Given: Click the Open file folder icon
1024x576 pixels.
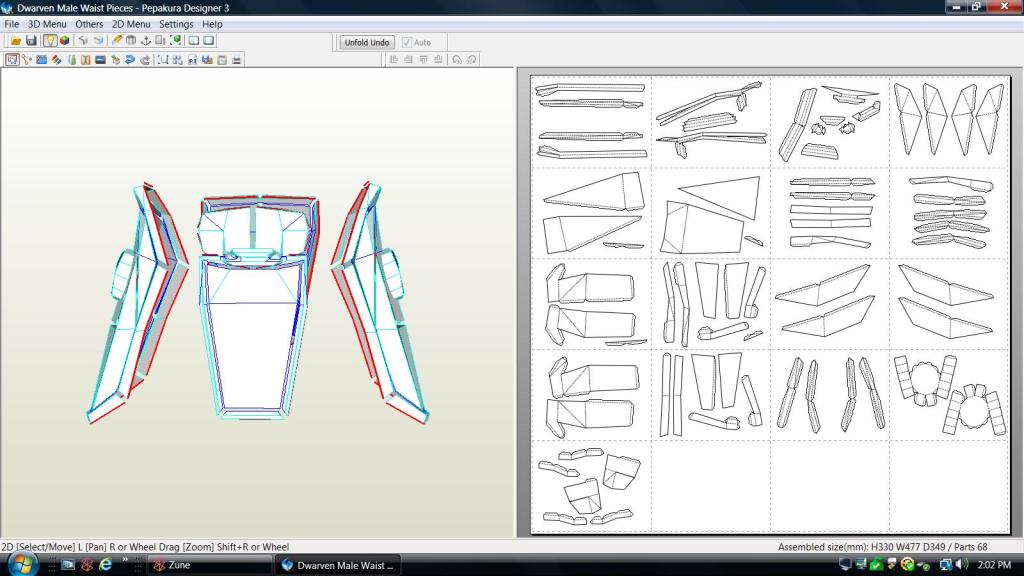Looking at the screenshot, I should [16, 41].
